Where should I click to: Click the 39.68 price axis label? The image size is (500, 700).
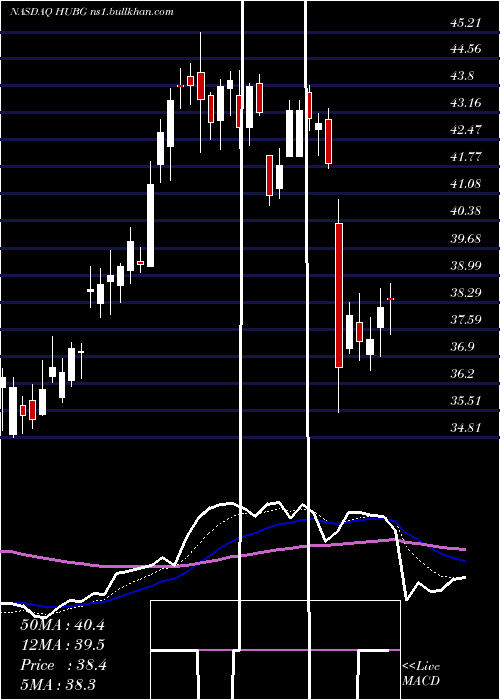(x=466, y=238)
